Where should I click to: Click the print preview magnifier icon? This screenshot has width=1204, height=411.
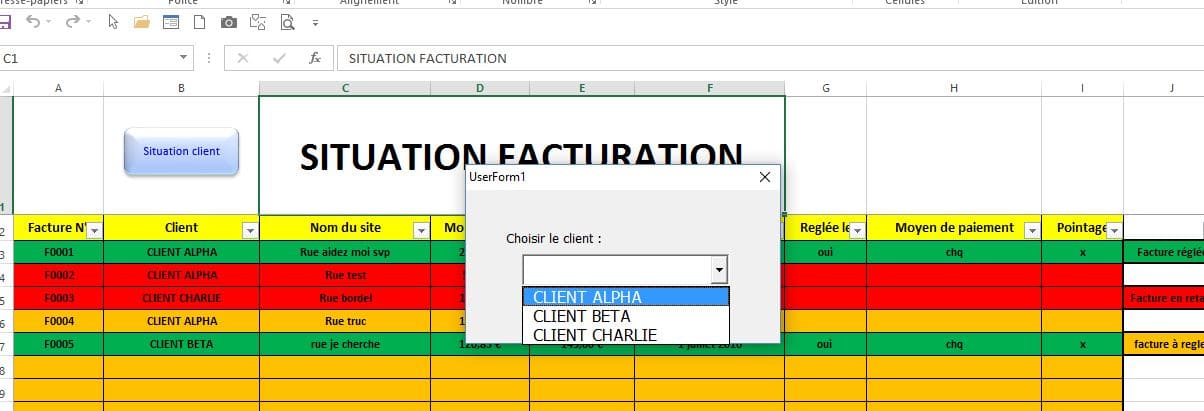pyautogui.click(x=288, y=21)
